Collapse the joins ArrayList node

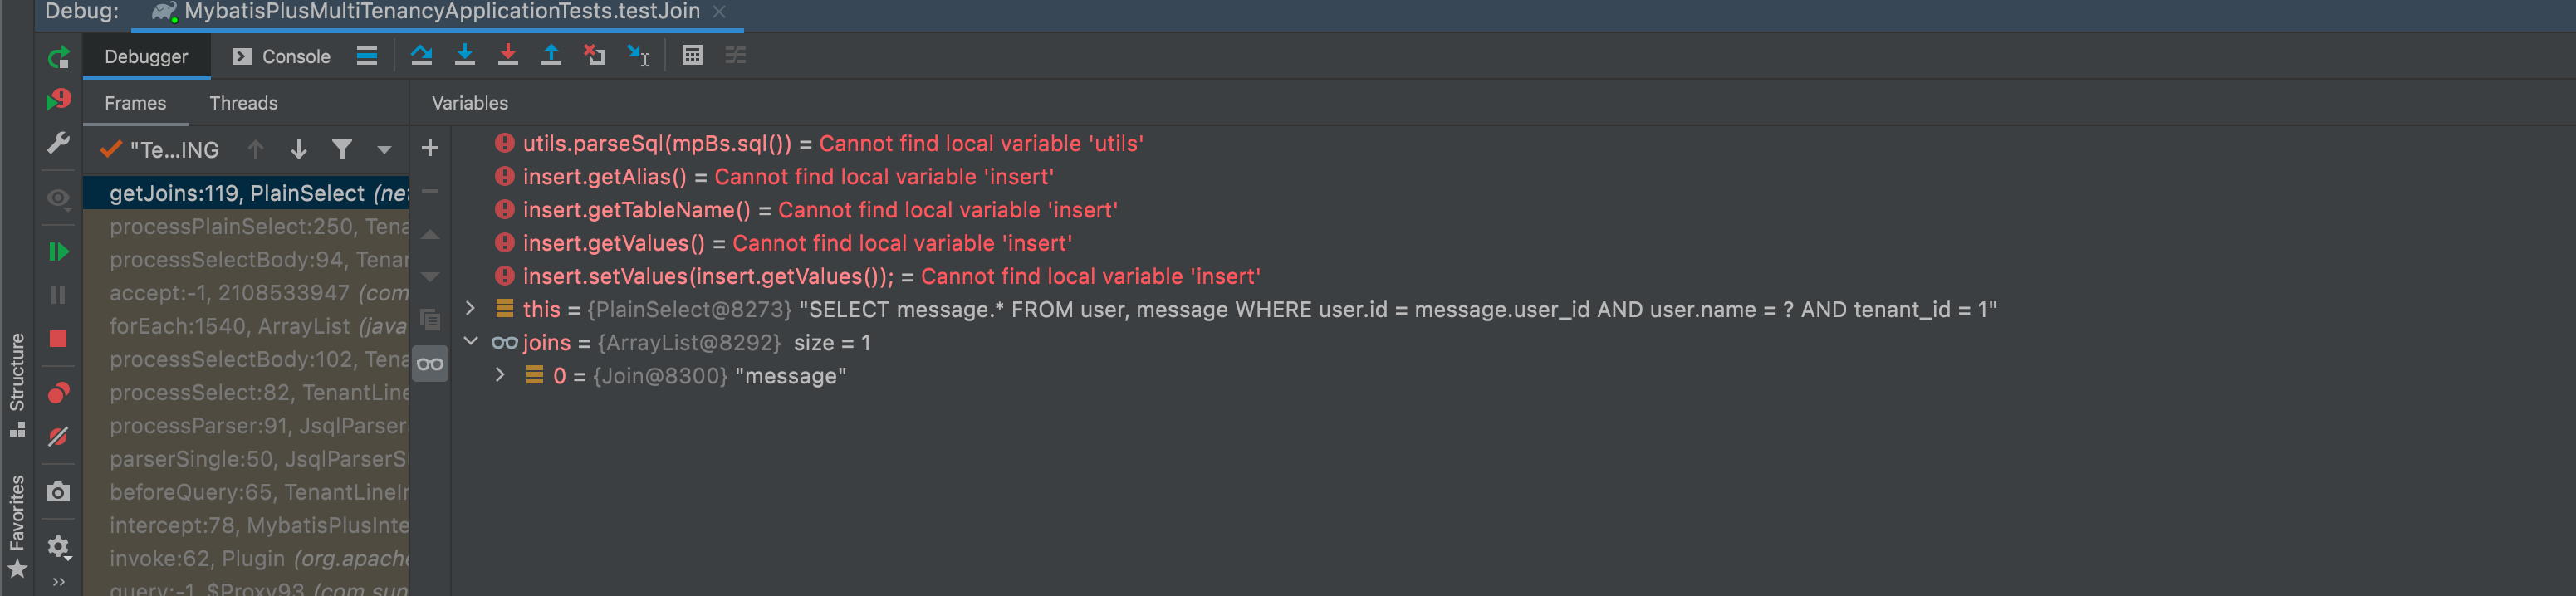point(470,342)
